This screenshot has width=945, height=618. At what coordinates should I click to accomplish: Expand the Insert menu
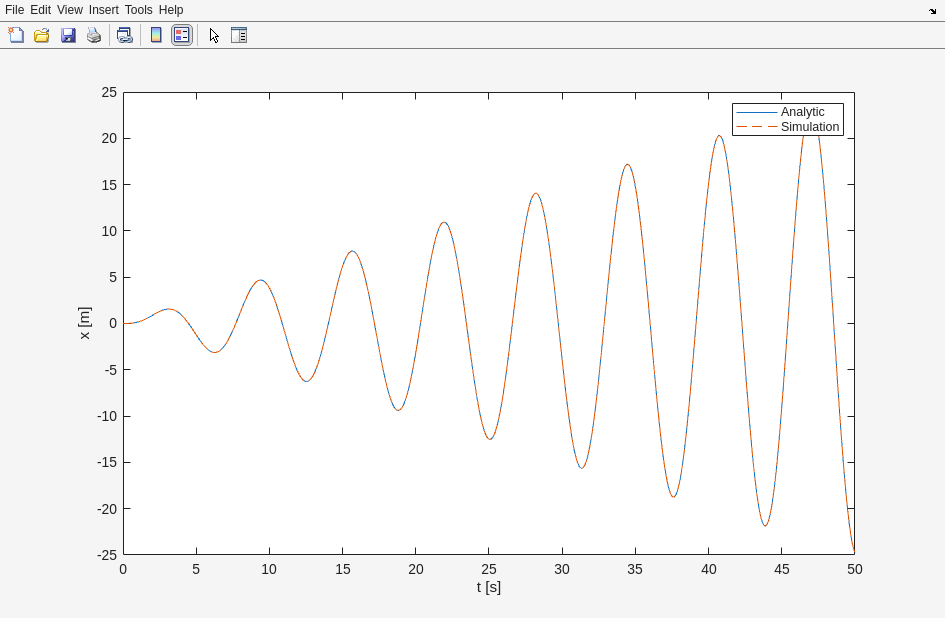coord(103,10)
